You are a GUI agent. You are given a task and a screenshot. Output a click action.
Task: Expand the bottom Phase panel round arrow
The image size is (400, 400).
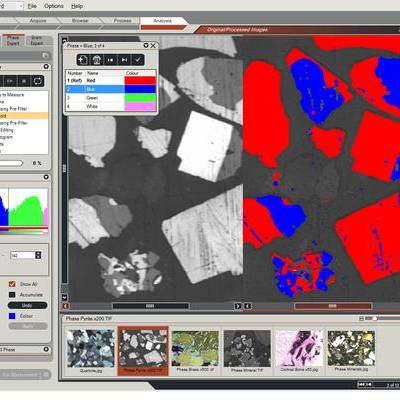pos(46,349)
